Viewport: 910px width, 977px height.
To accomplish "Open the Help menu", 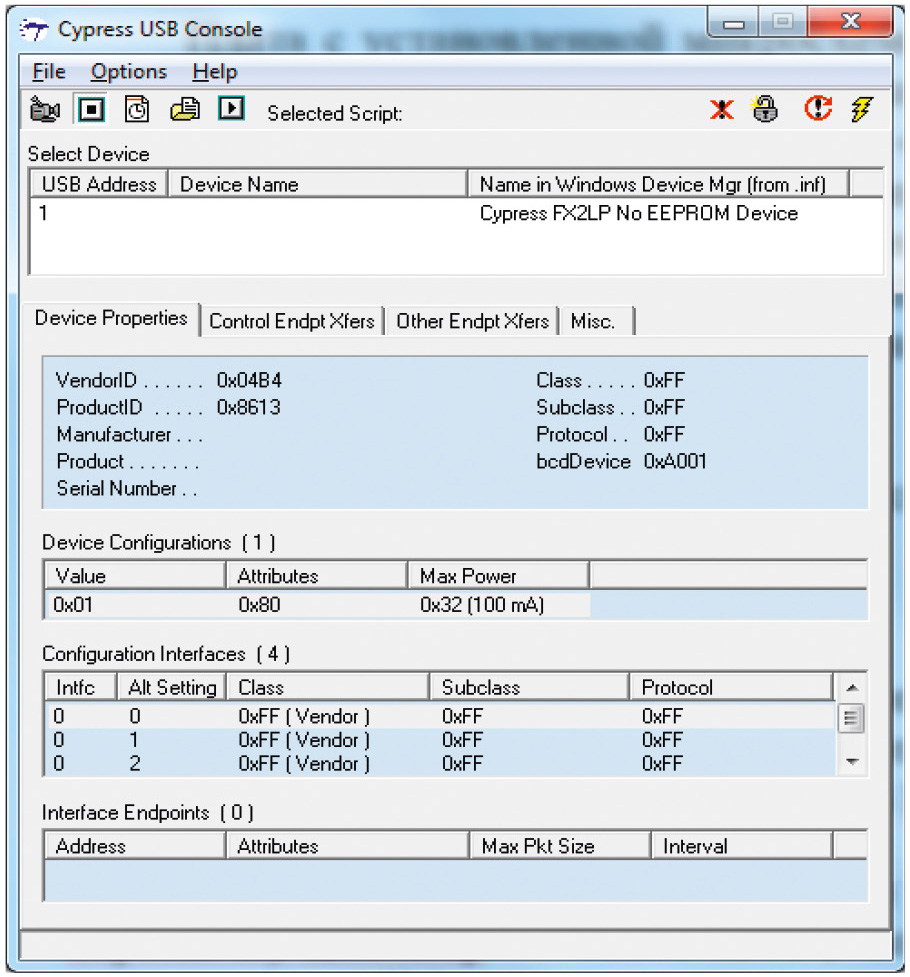I will pos(214,72).
